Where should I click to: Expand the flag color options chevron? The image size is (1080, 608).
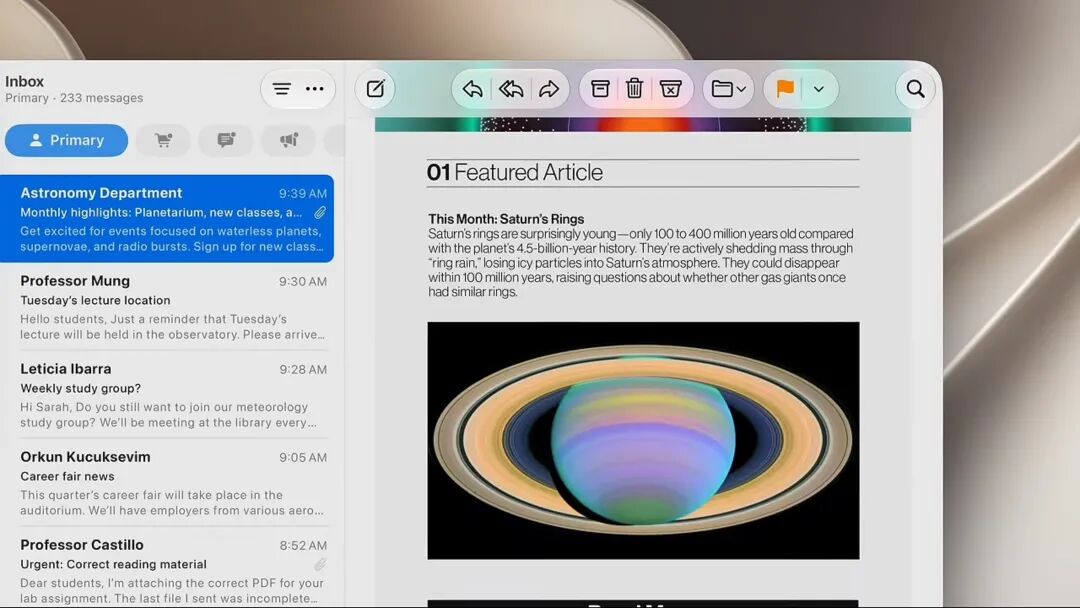pos(818,89)
